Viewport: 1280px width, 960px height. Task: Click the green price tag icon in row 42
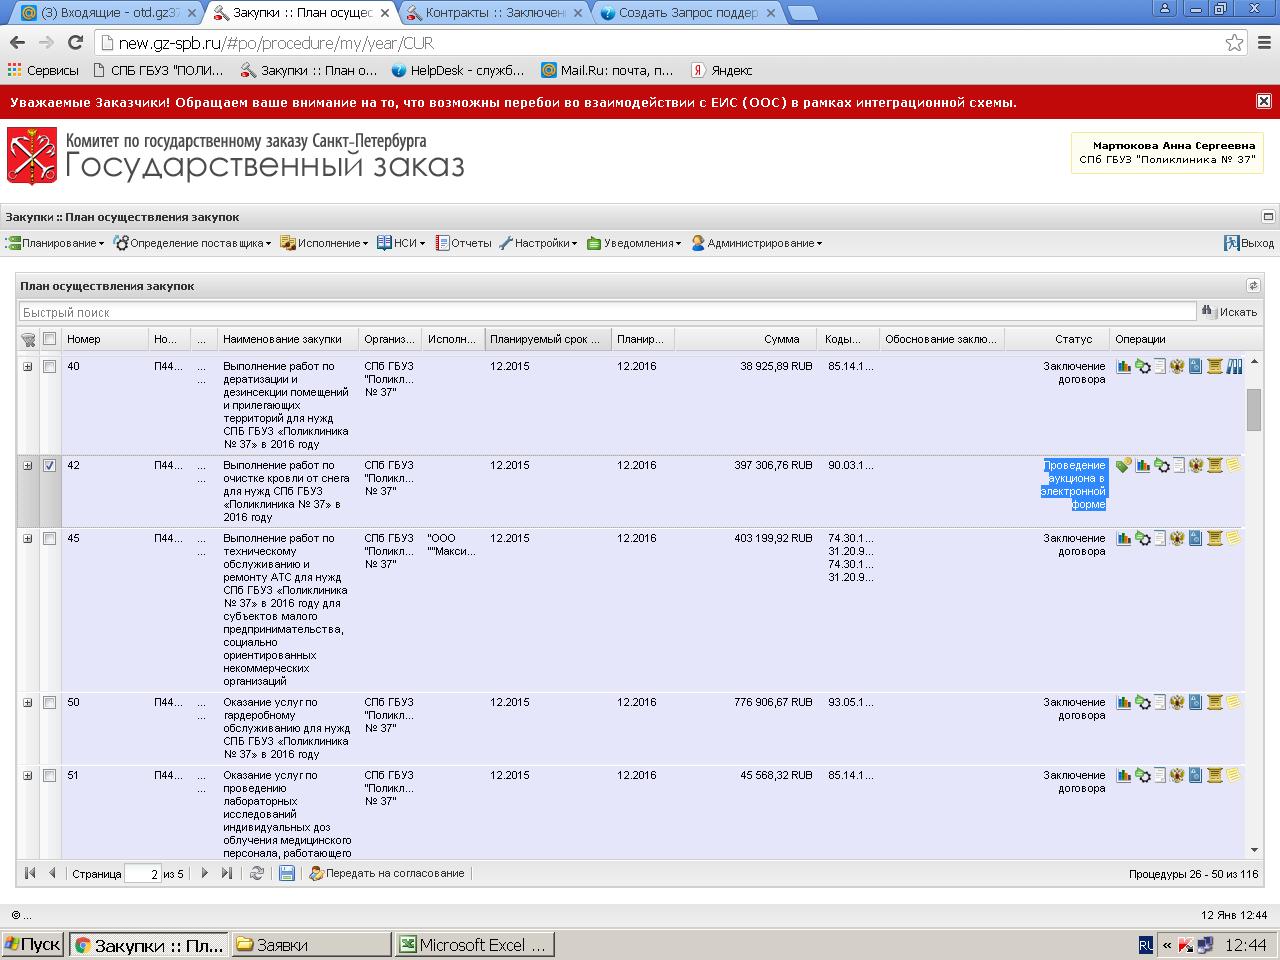[1124, 466]
